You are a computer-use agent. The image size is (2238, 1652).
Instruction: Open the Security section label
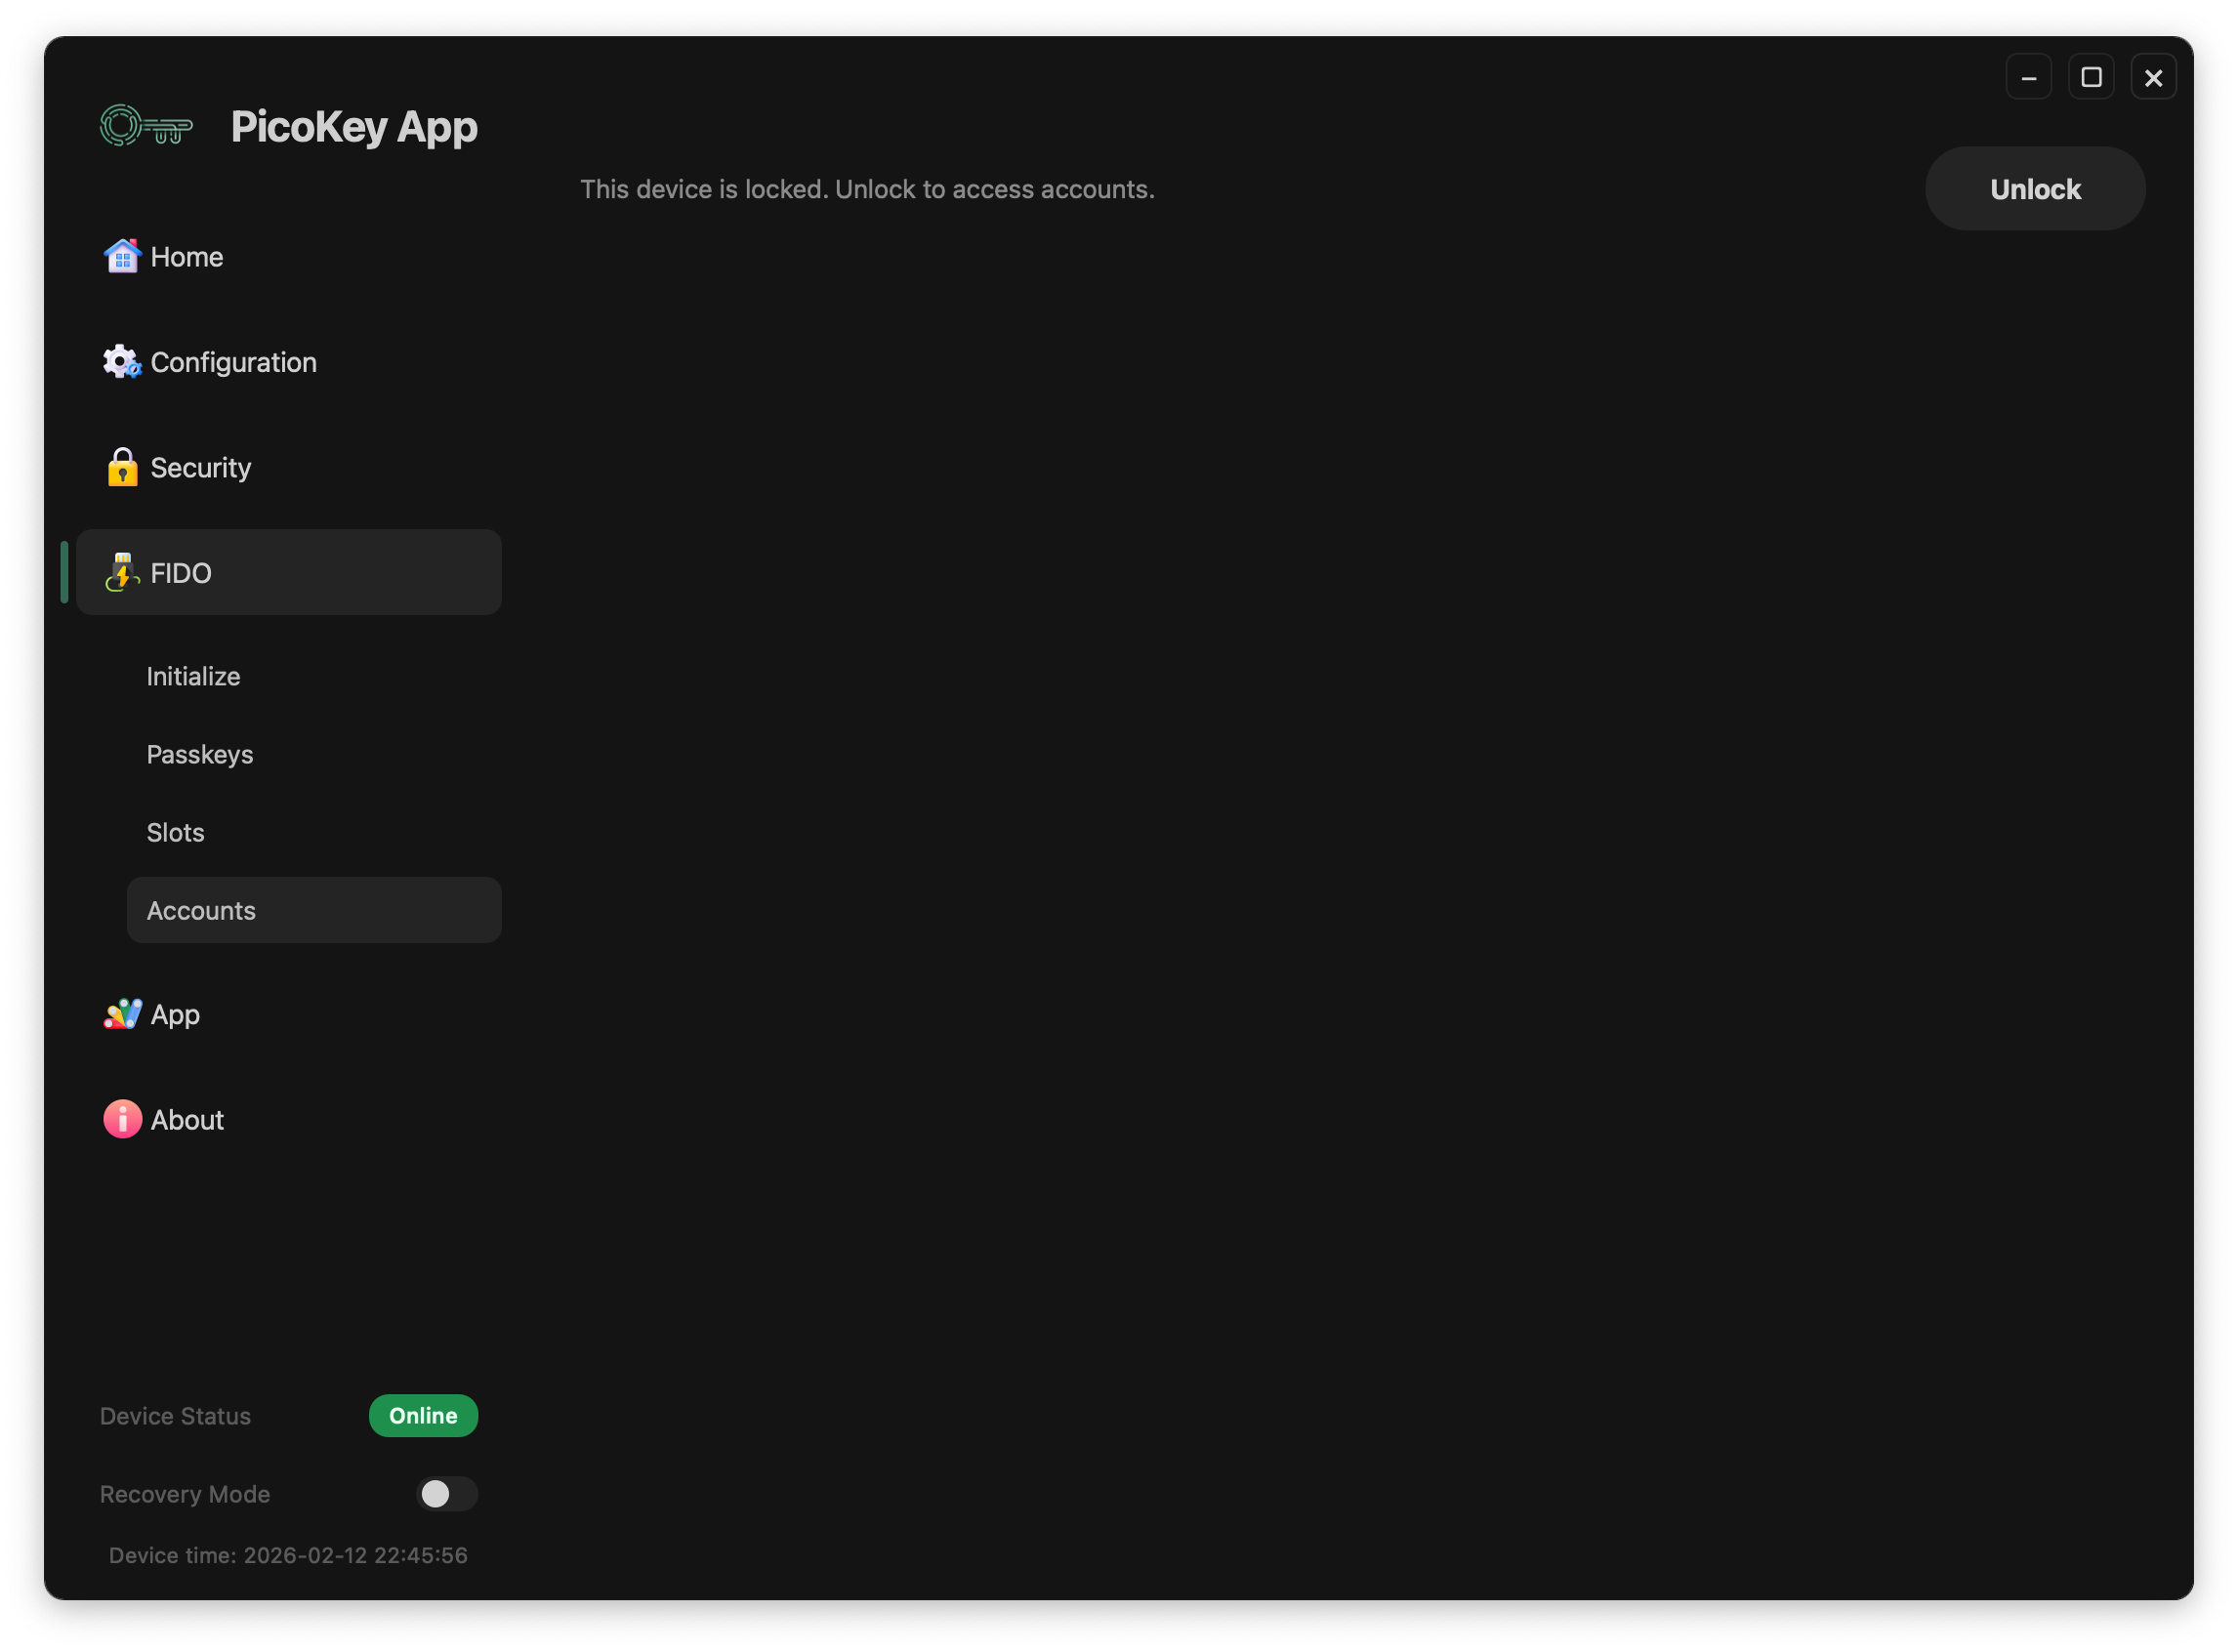click(x=201, y=468)
